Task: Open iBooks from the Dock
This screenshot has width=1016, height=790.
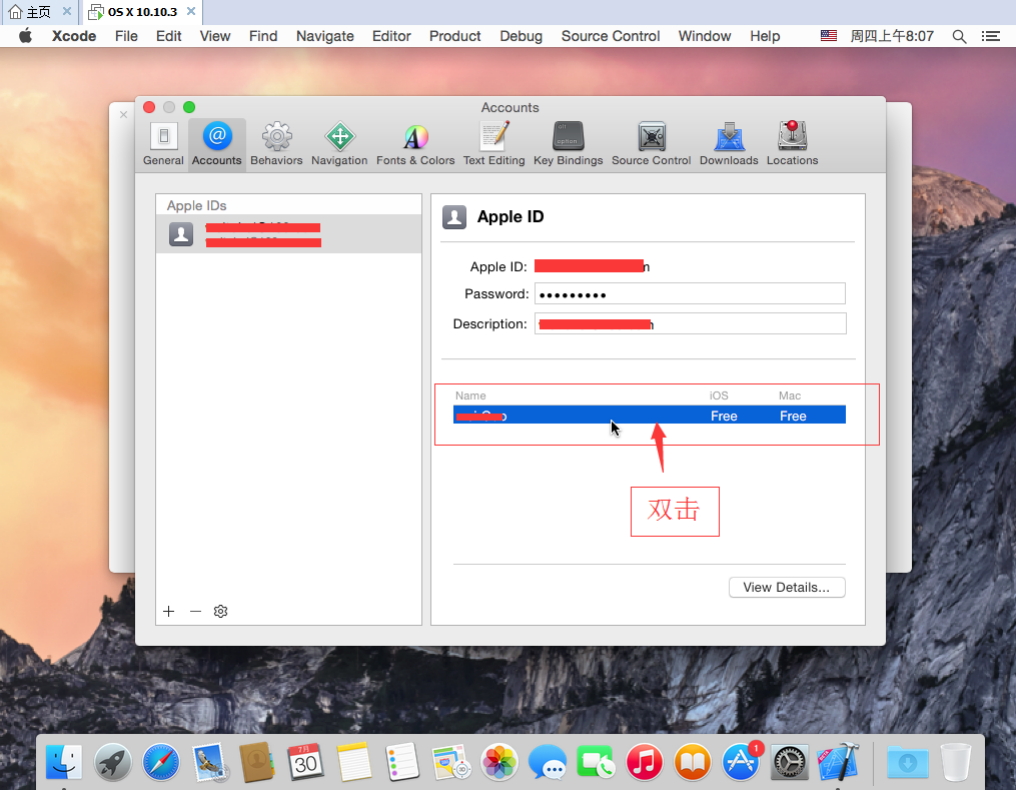Action: tap(693, 761)
